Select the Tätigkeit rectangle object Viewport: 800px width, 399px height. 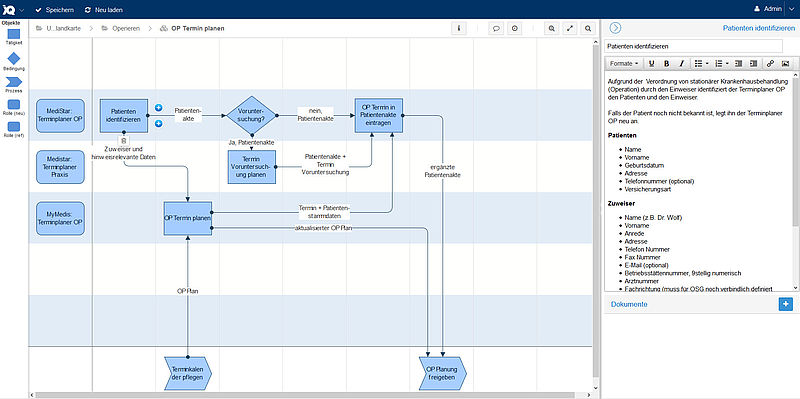(14, 34)
